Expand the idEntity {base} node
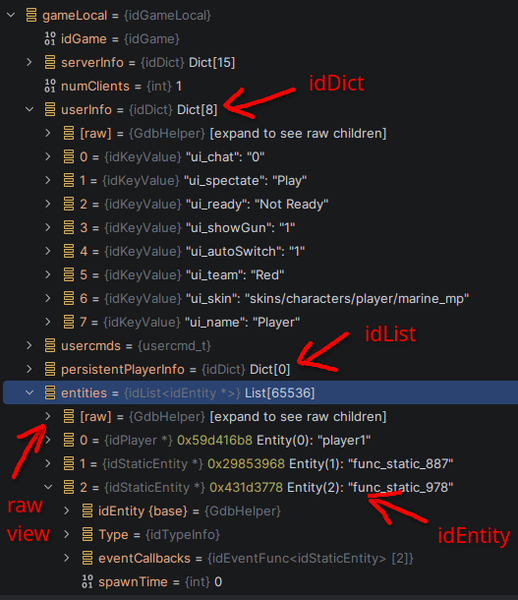 tap(67, 511)
